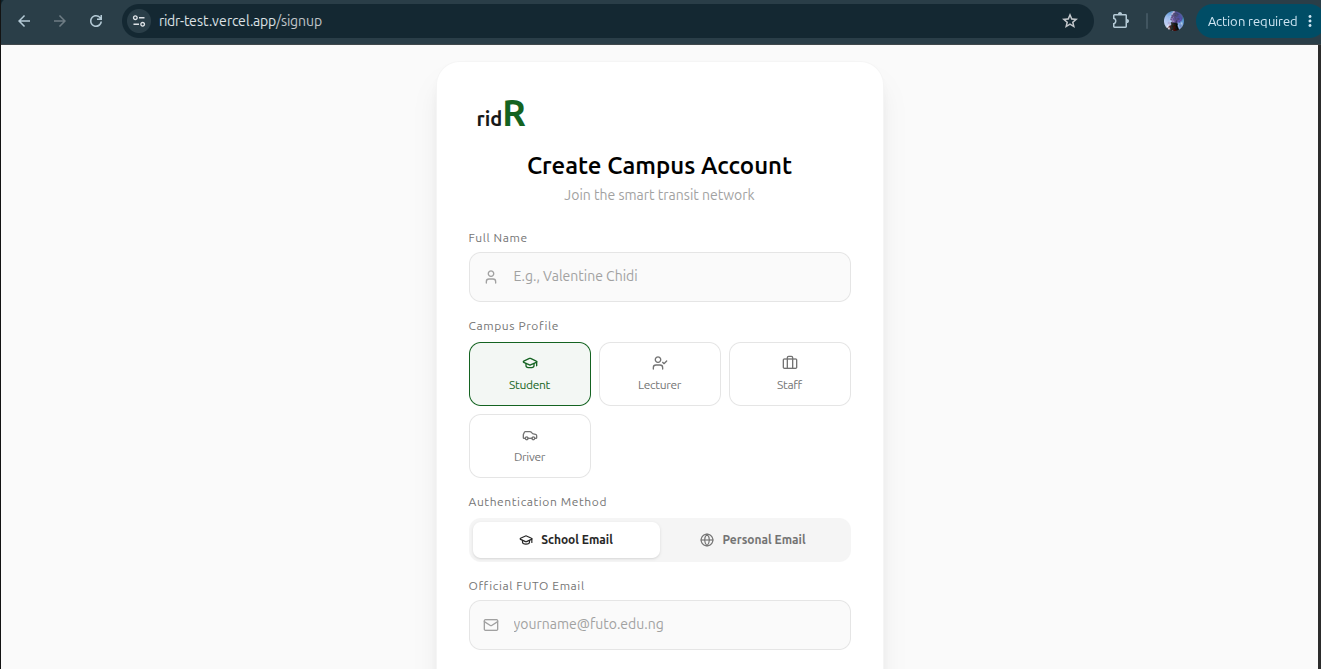Screen dimensions: 1321x669
Task: Bookmark this page with the star icon
Action: (x=1070, y=21)
